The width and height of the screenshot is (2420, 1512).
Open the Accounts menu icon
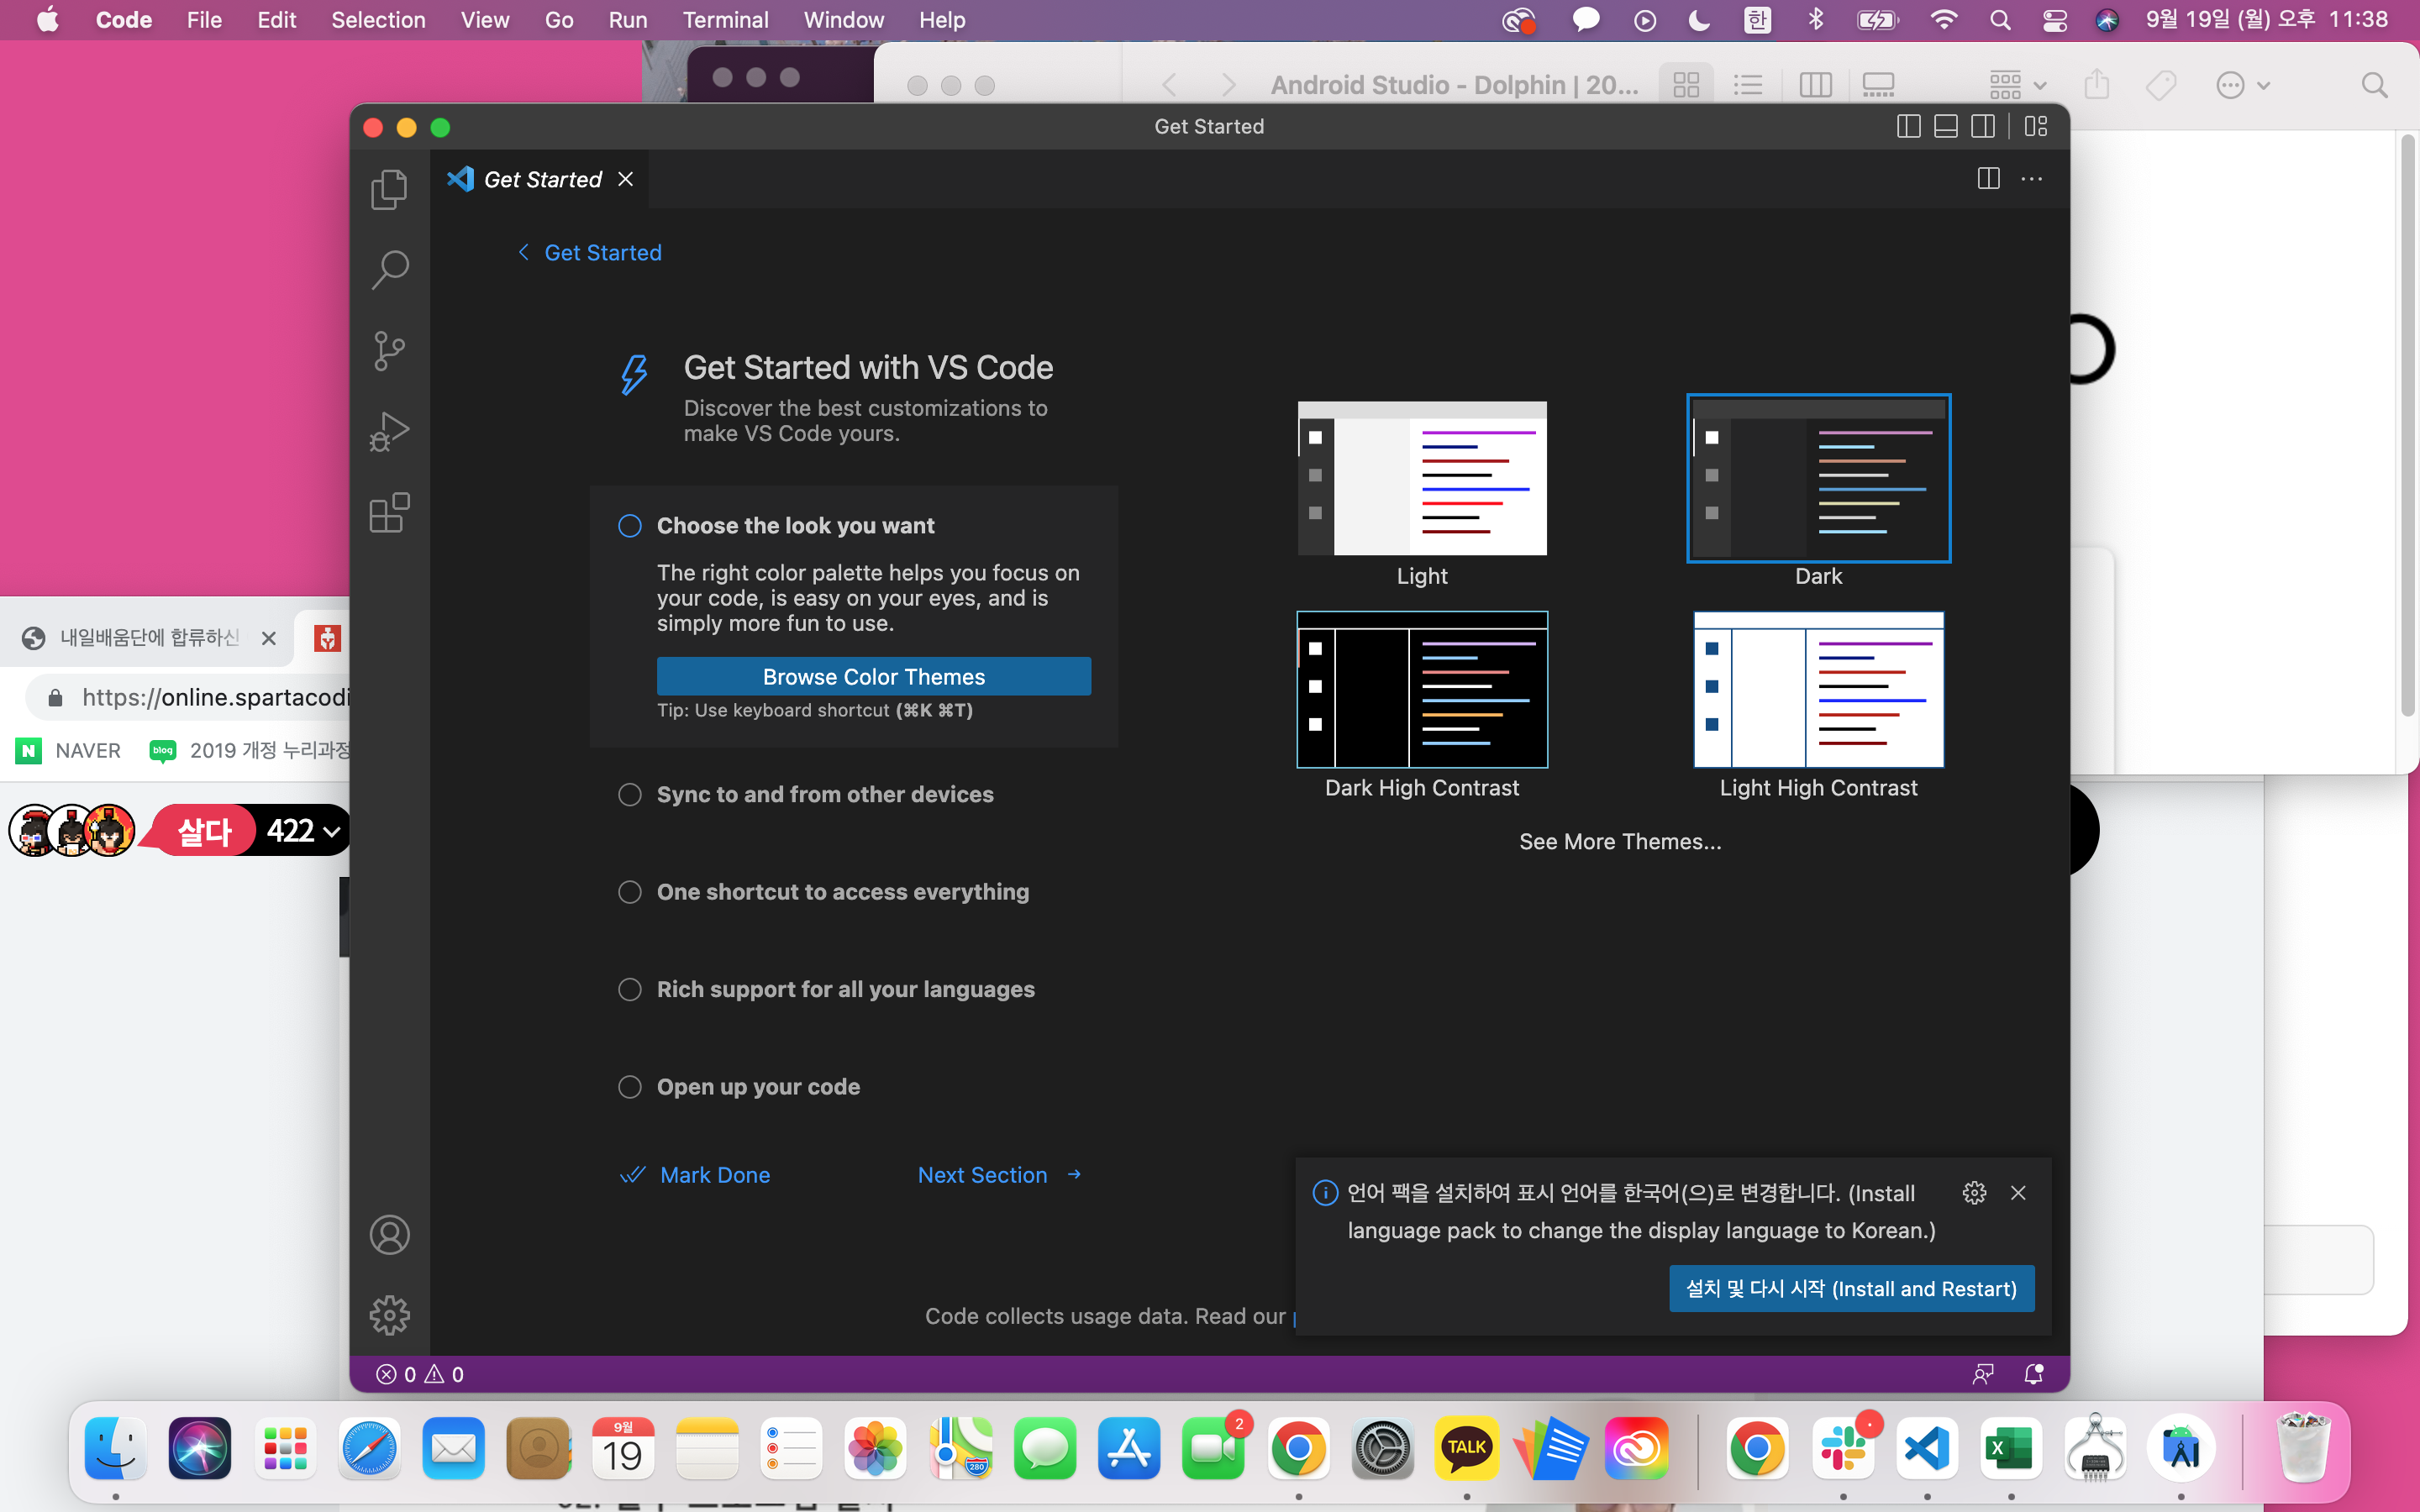[x=389, y=1235]
